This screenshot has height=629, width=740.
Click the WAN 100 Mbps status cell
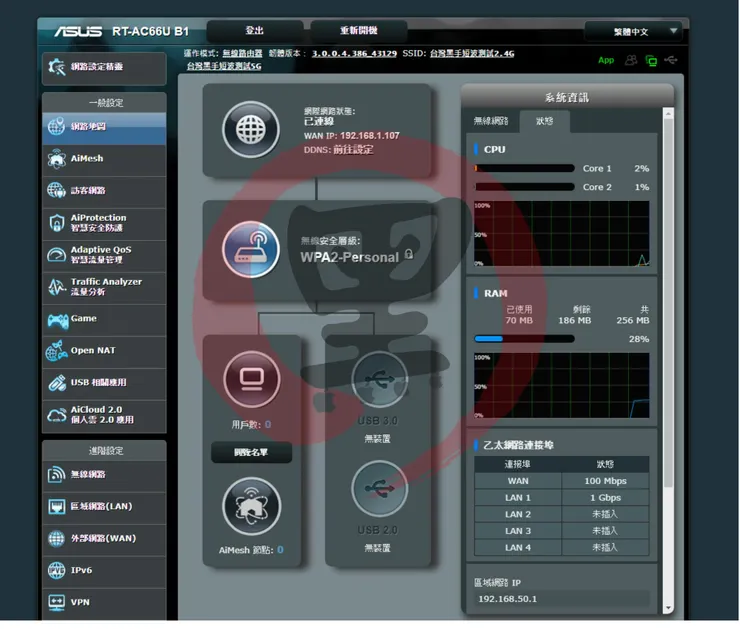pyautogui.click(x=605, y=481)
